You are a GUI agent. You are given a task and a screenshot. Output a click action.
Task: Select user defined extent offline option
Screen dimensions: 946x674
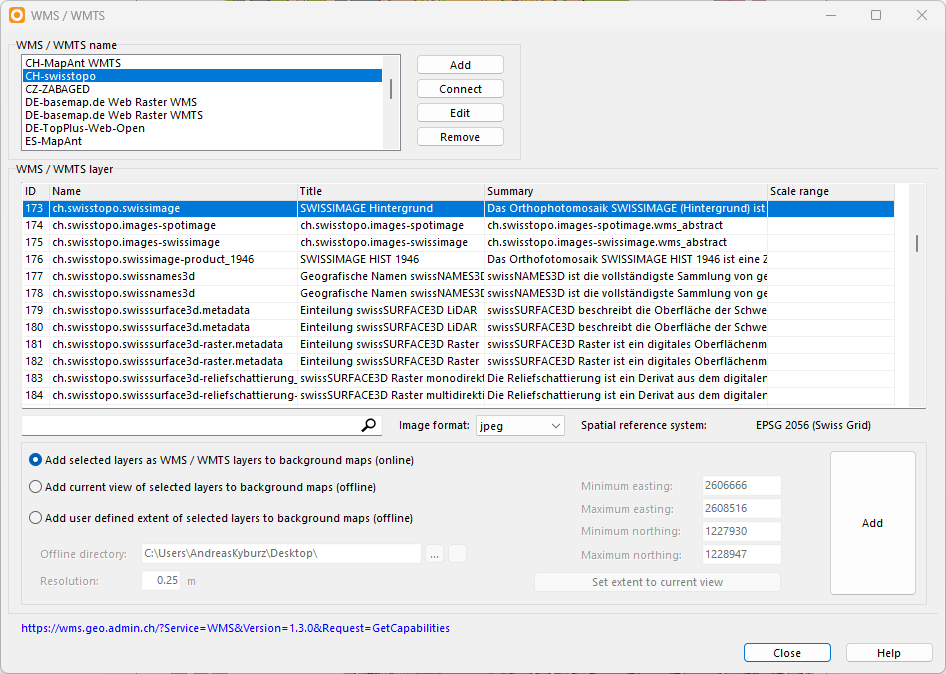tap(36, 518)
